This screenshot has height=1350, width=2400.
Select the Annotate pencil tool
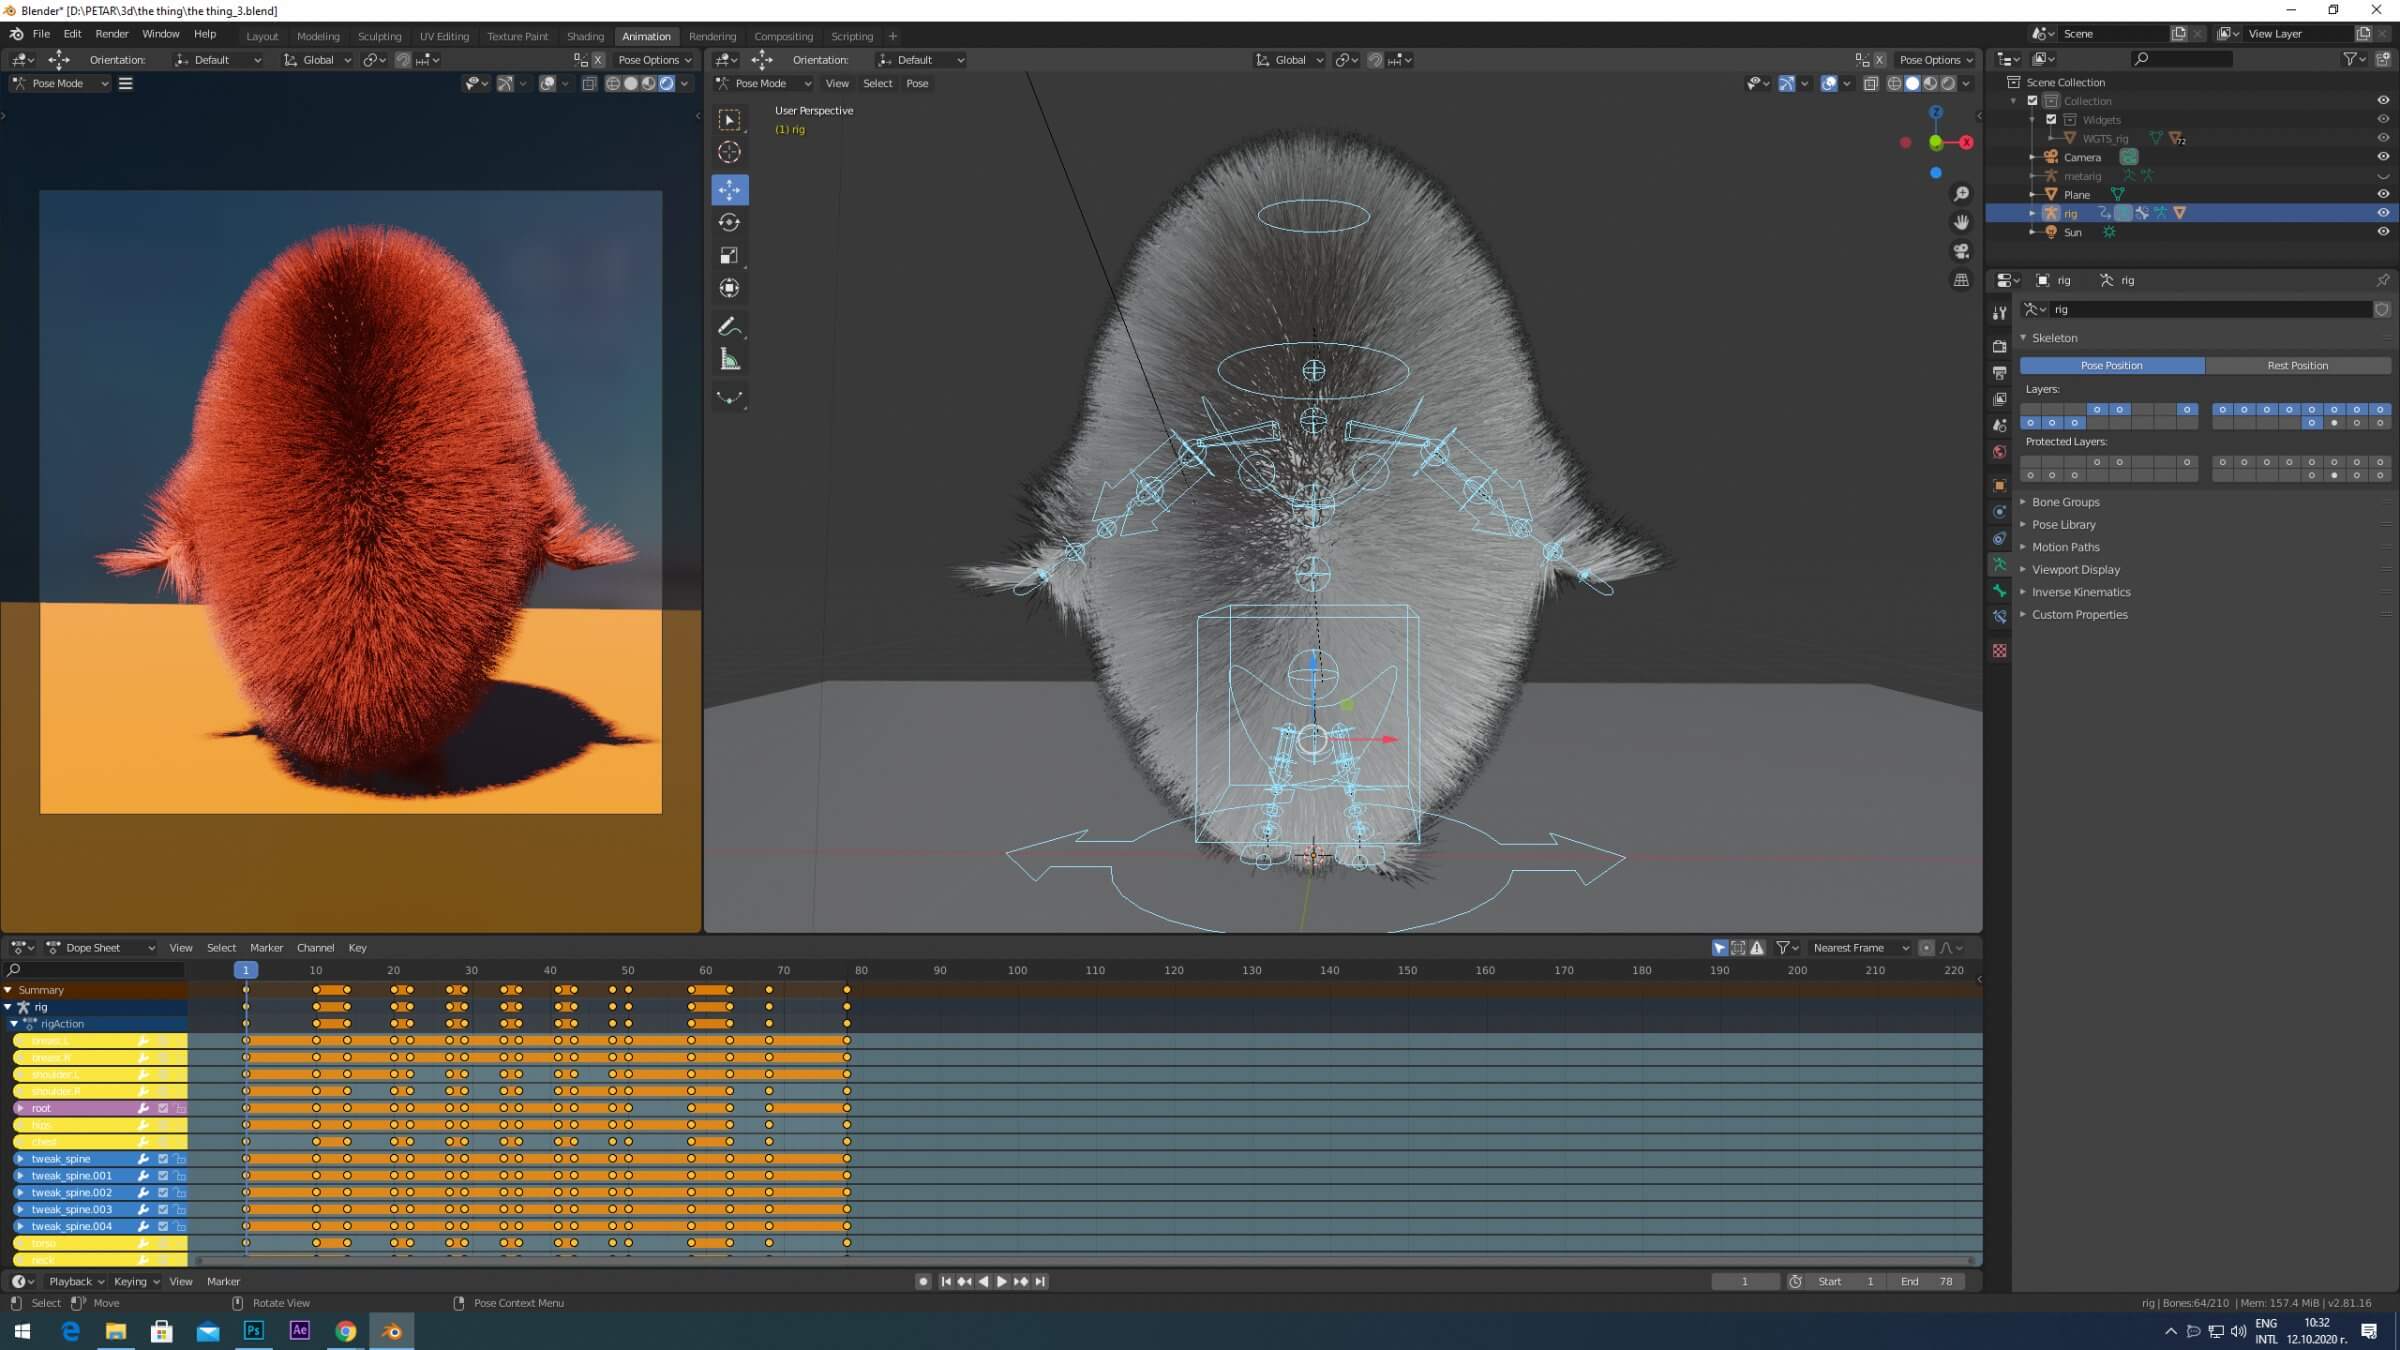tap(729, 327)
